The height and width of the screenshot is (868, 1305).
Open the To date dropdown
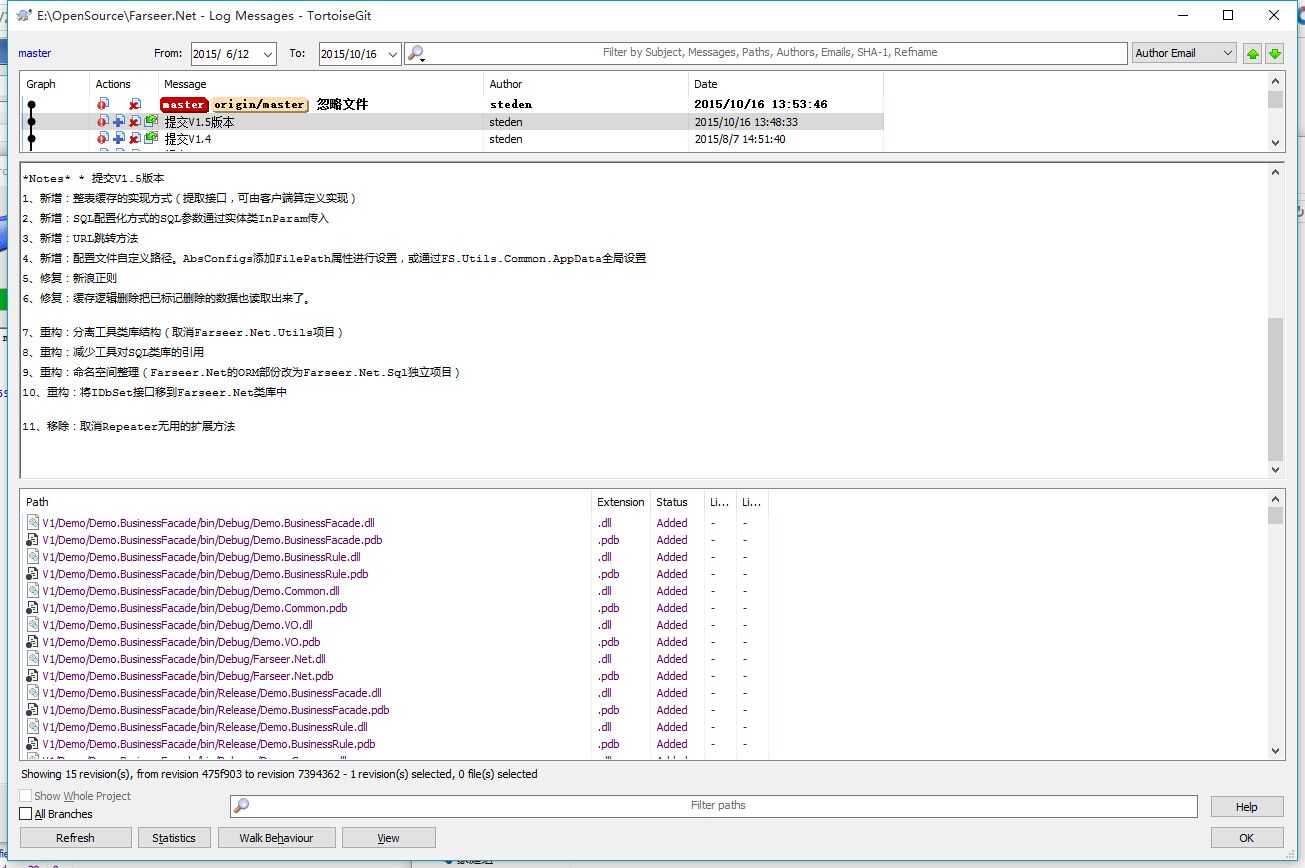(392, 54)
